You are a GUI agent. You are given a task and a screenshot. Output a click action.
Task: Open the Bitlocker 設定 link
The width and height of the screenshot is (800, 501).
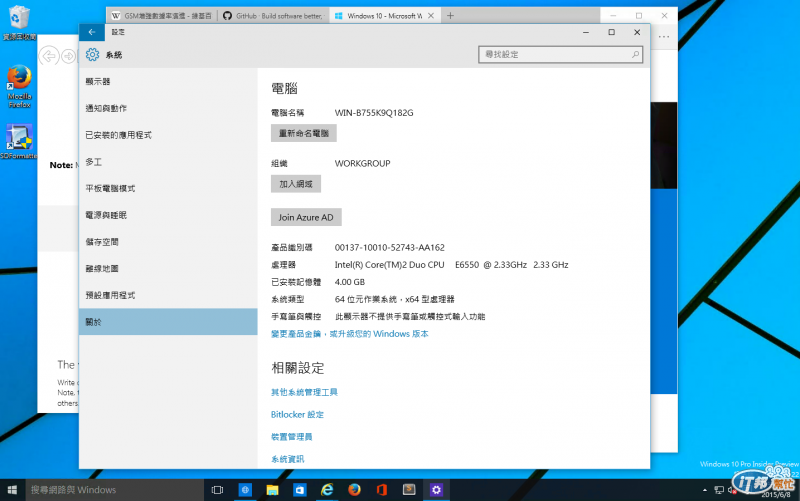pos(297,414)
